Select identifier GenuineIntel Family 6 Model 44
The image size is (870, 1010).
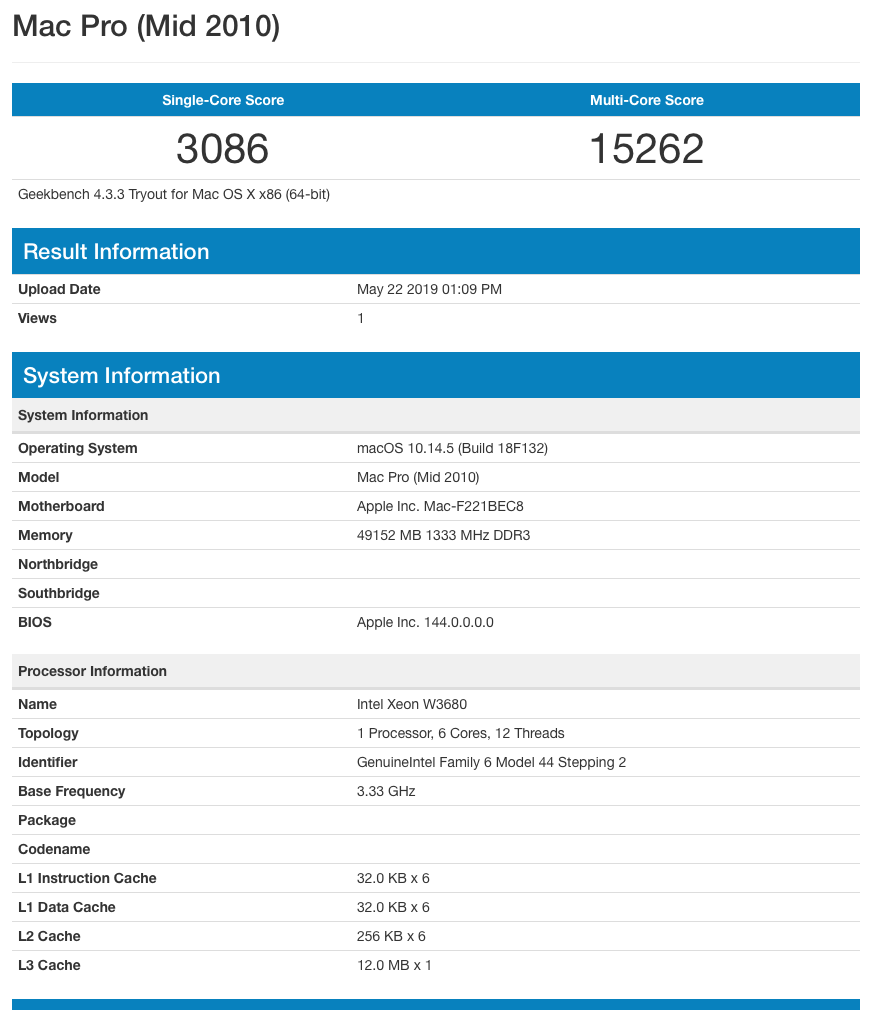[x=491, y=762]
